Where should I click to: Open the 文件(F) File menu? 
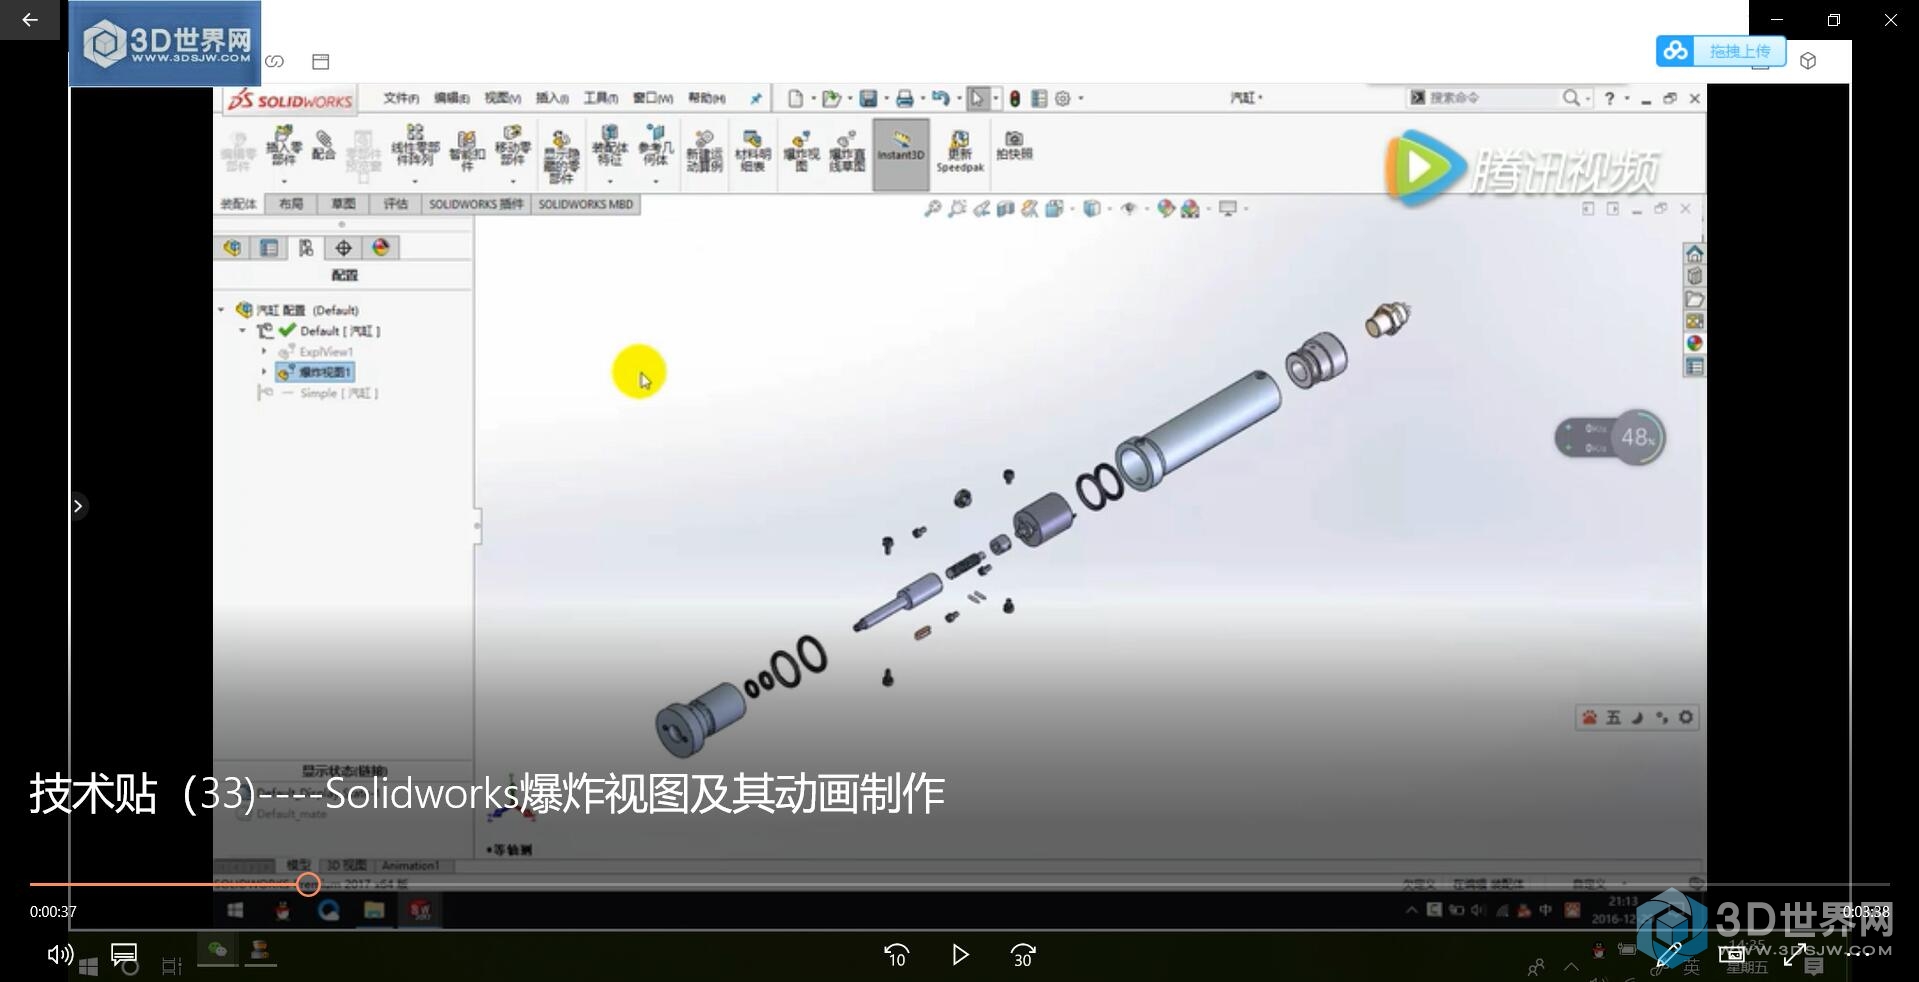pos(401,98)
